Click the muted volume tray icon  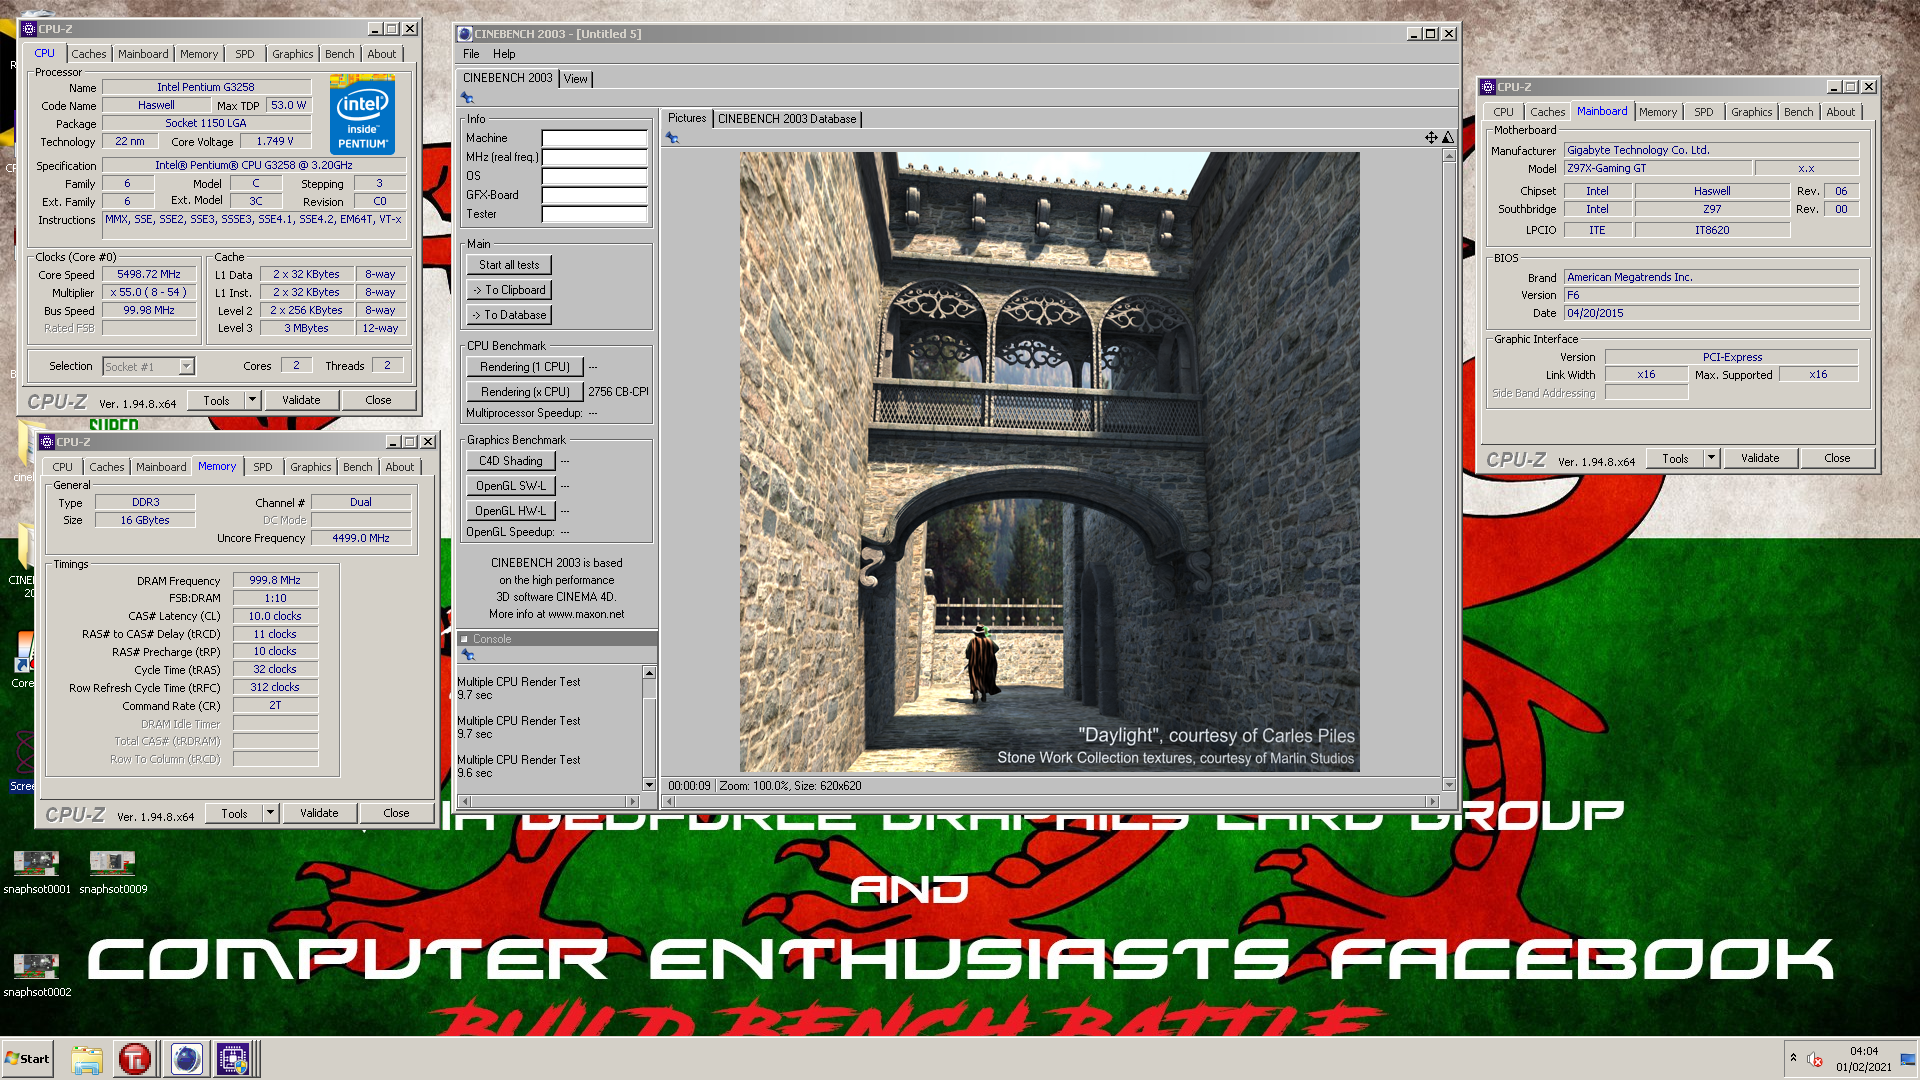1815,1059
